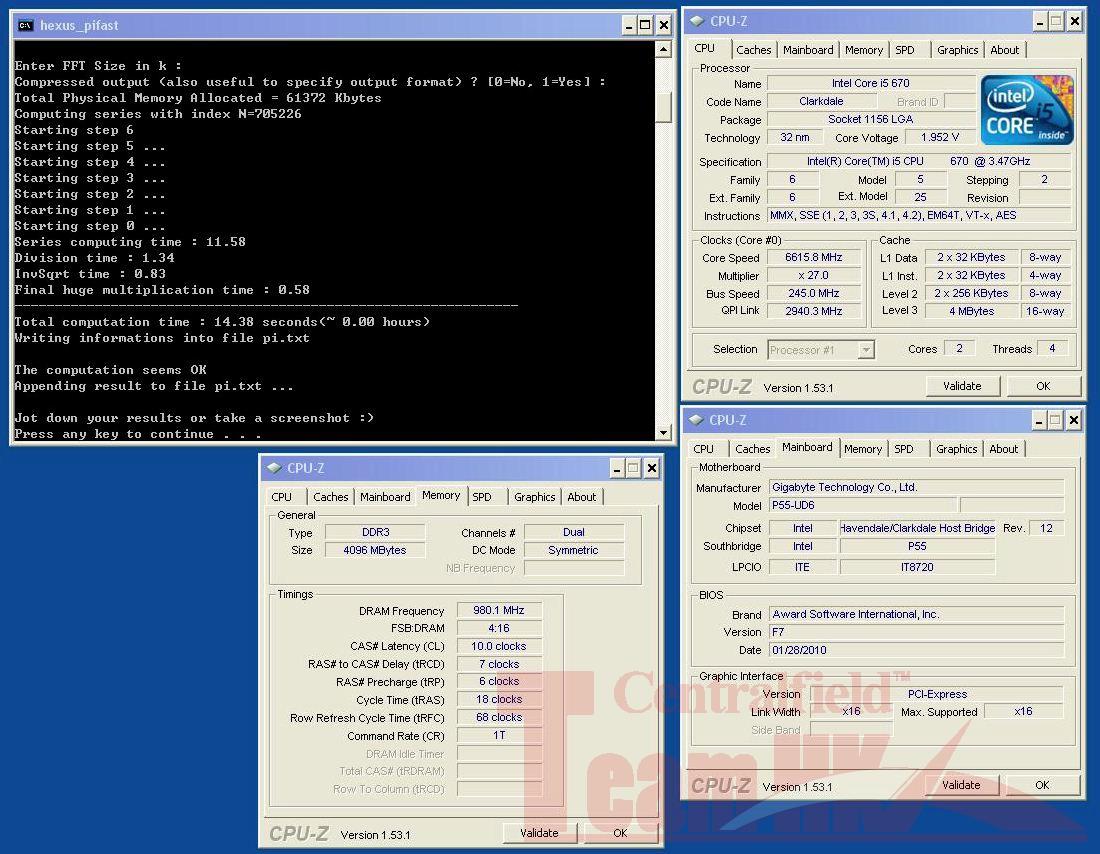Image resolution: width=1100 pixels, height=854 pixels.
Task: Click console scrollbar down arrow
Action: click(663, 432)
